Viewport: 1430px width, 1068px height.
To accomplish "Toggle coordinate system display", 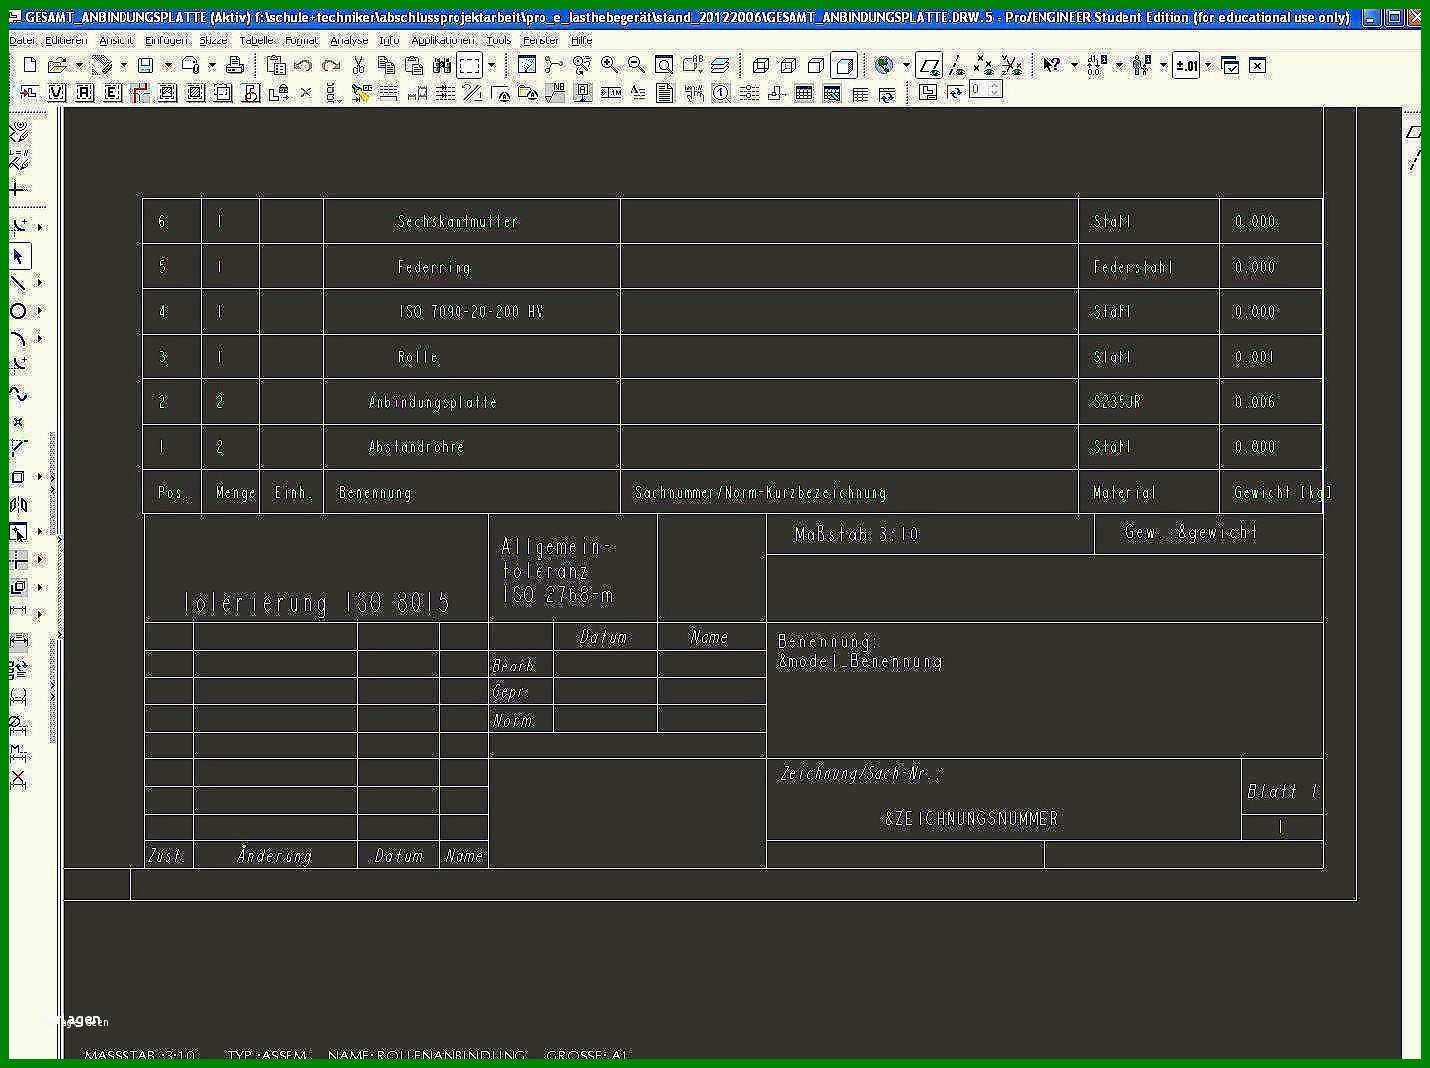I will [1012, 65].
